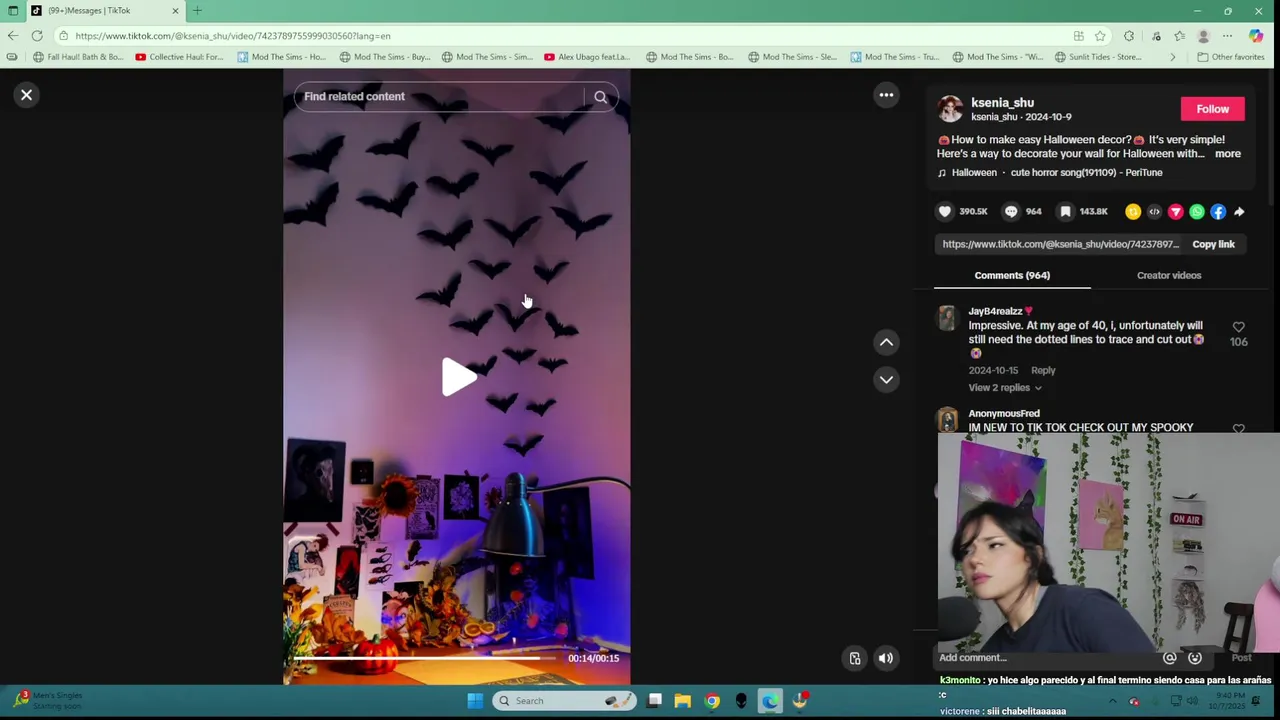Click the search magnifier in Find related content

point(601,97)
